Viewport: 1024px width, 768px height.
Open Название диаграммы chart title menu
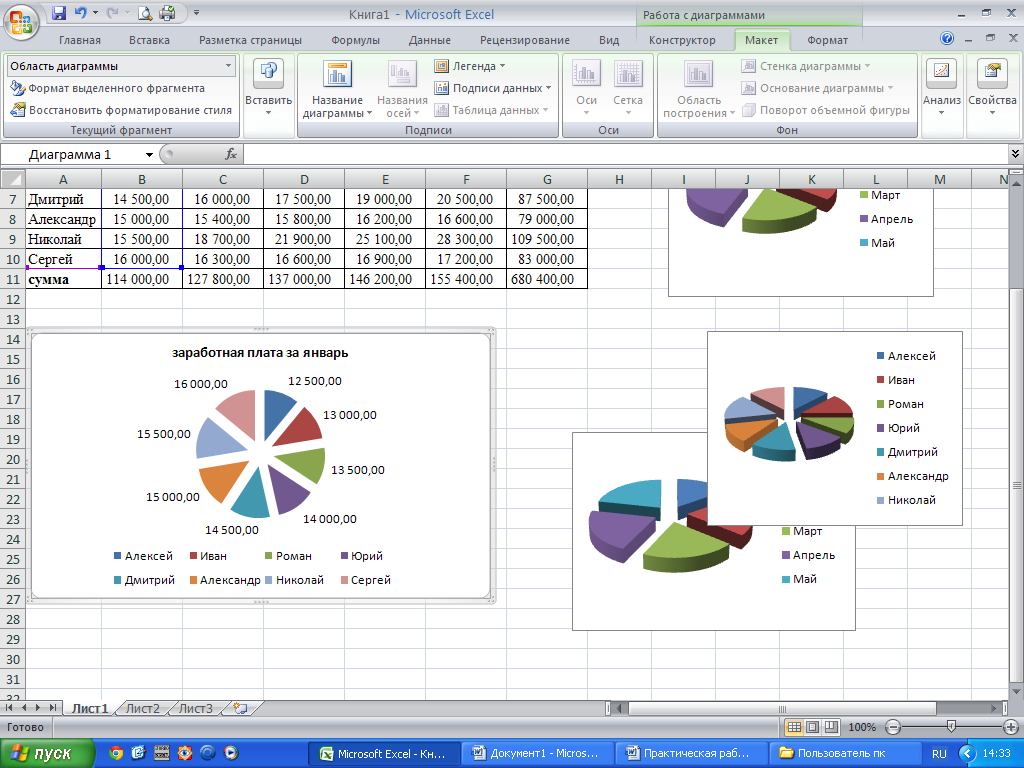coord(338,89)
